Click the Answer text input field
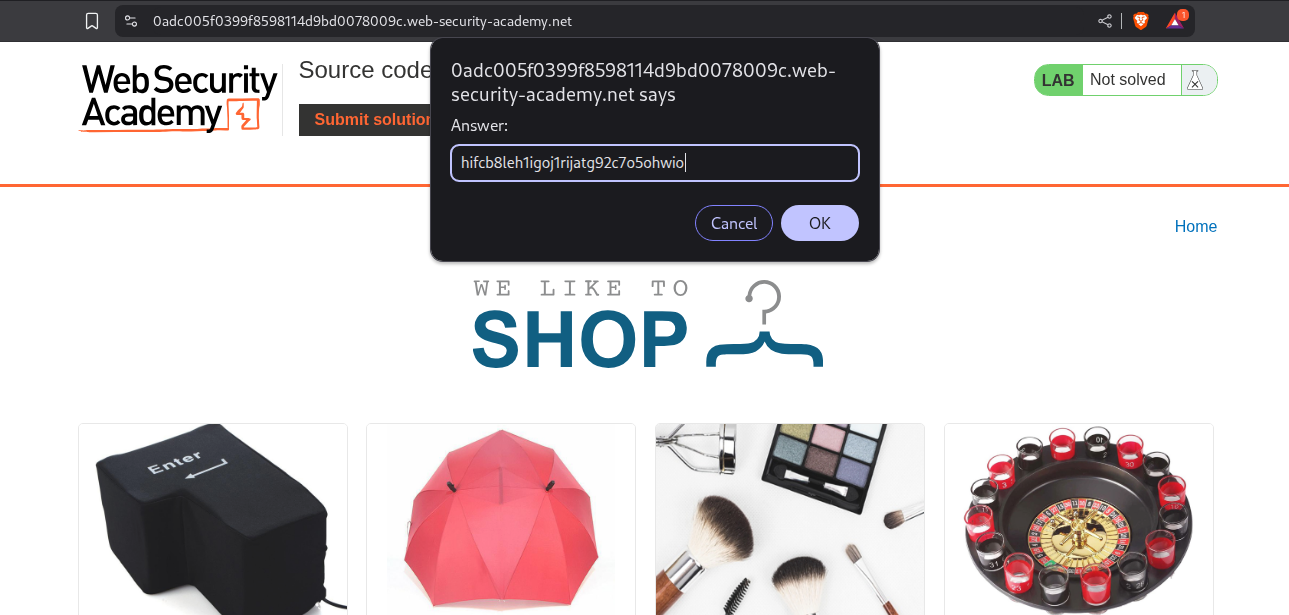This screenshot has width=1289, height=615. tap(655, 163)
